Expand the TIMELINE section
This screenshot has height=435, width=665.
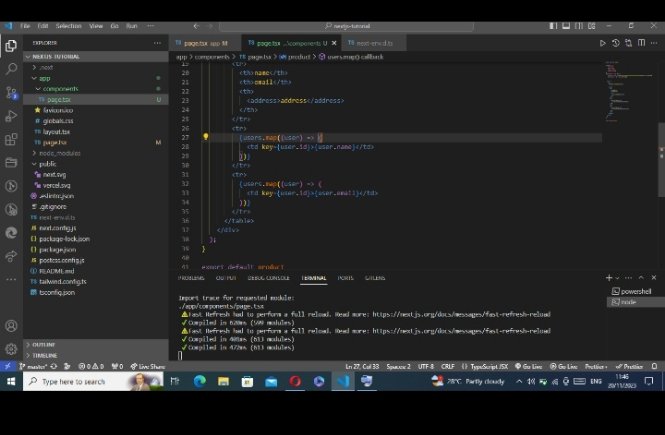coord(96,355)
